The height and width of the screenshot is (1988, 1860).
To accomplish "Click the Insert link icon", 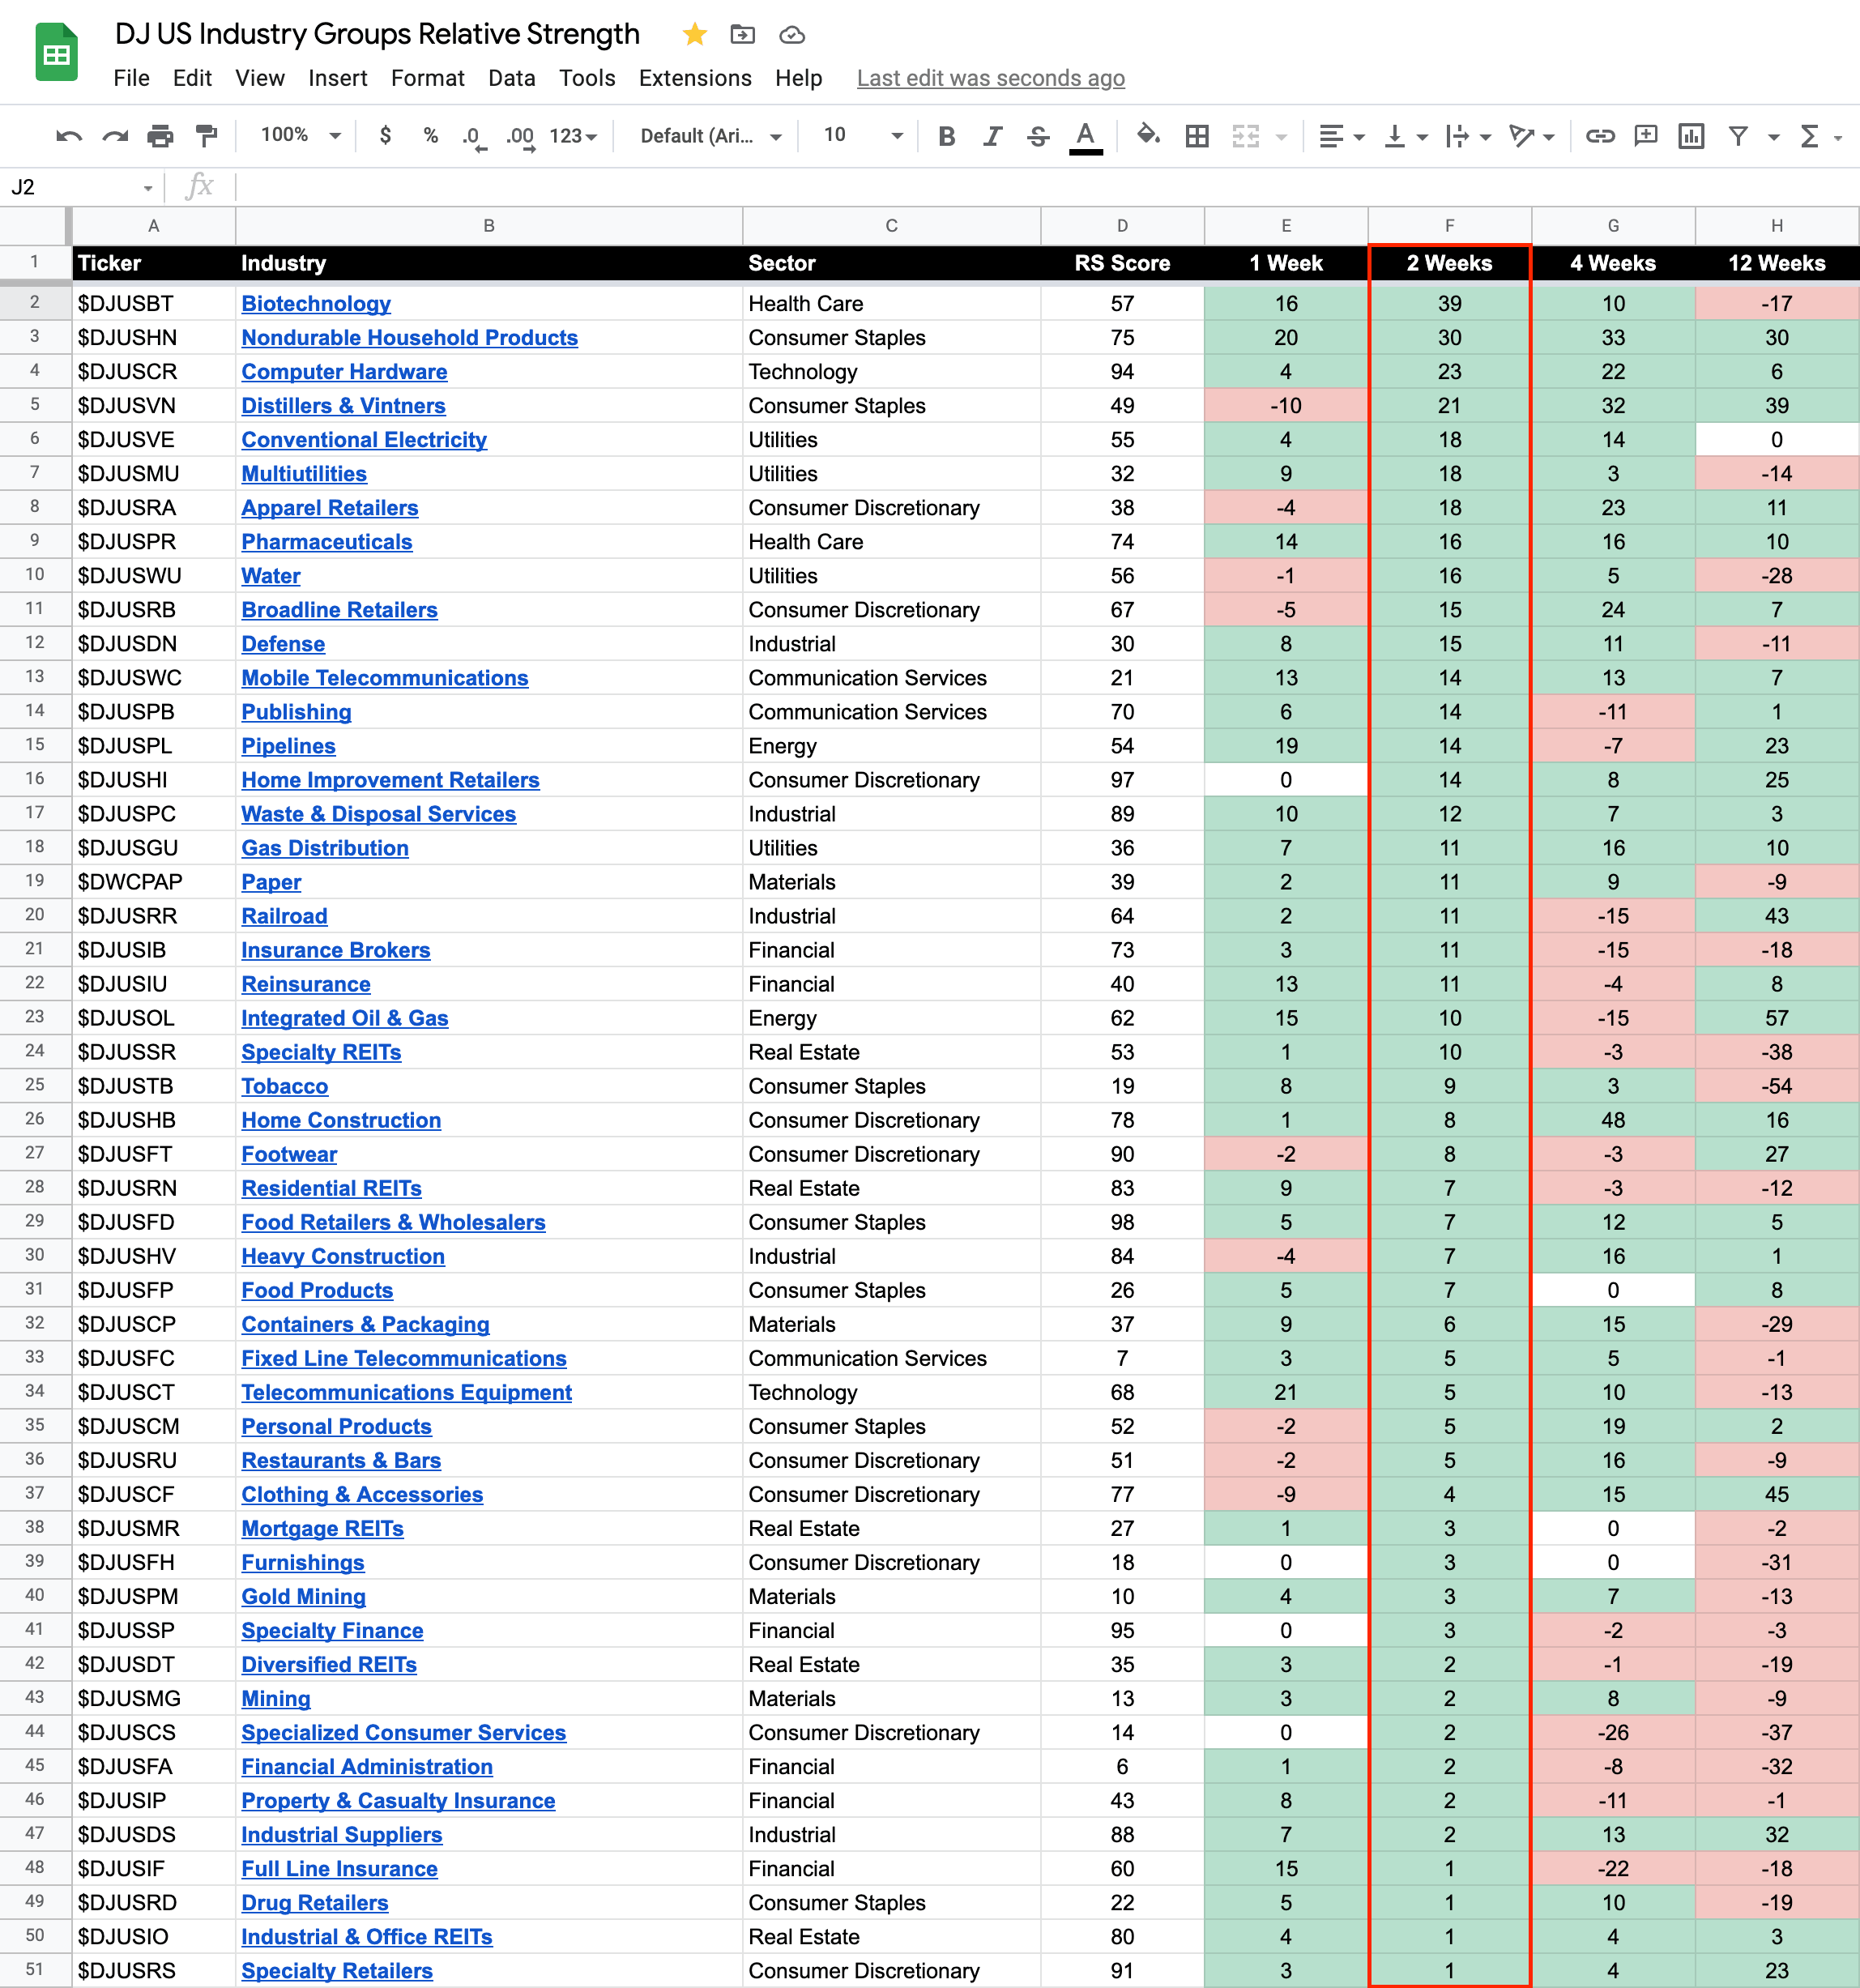I will 1599,136.
